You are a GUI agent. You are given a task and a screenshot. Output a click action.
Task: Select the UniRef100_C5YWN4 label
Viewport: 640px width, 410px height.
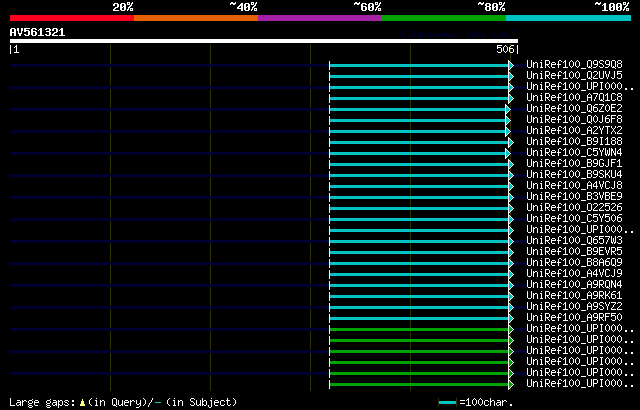click(x=574, y=152)
